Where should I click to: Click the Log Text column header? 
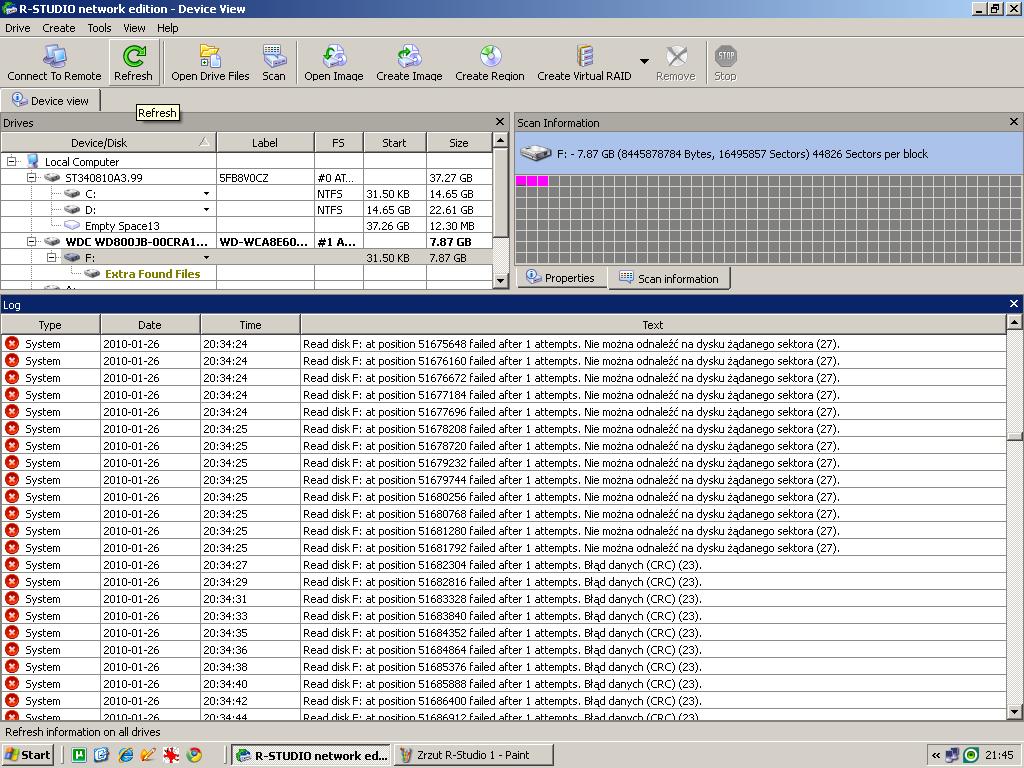point(653,325)
